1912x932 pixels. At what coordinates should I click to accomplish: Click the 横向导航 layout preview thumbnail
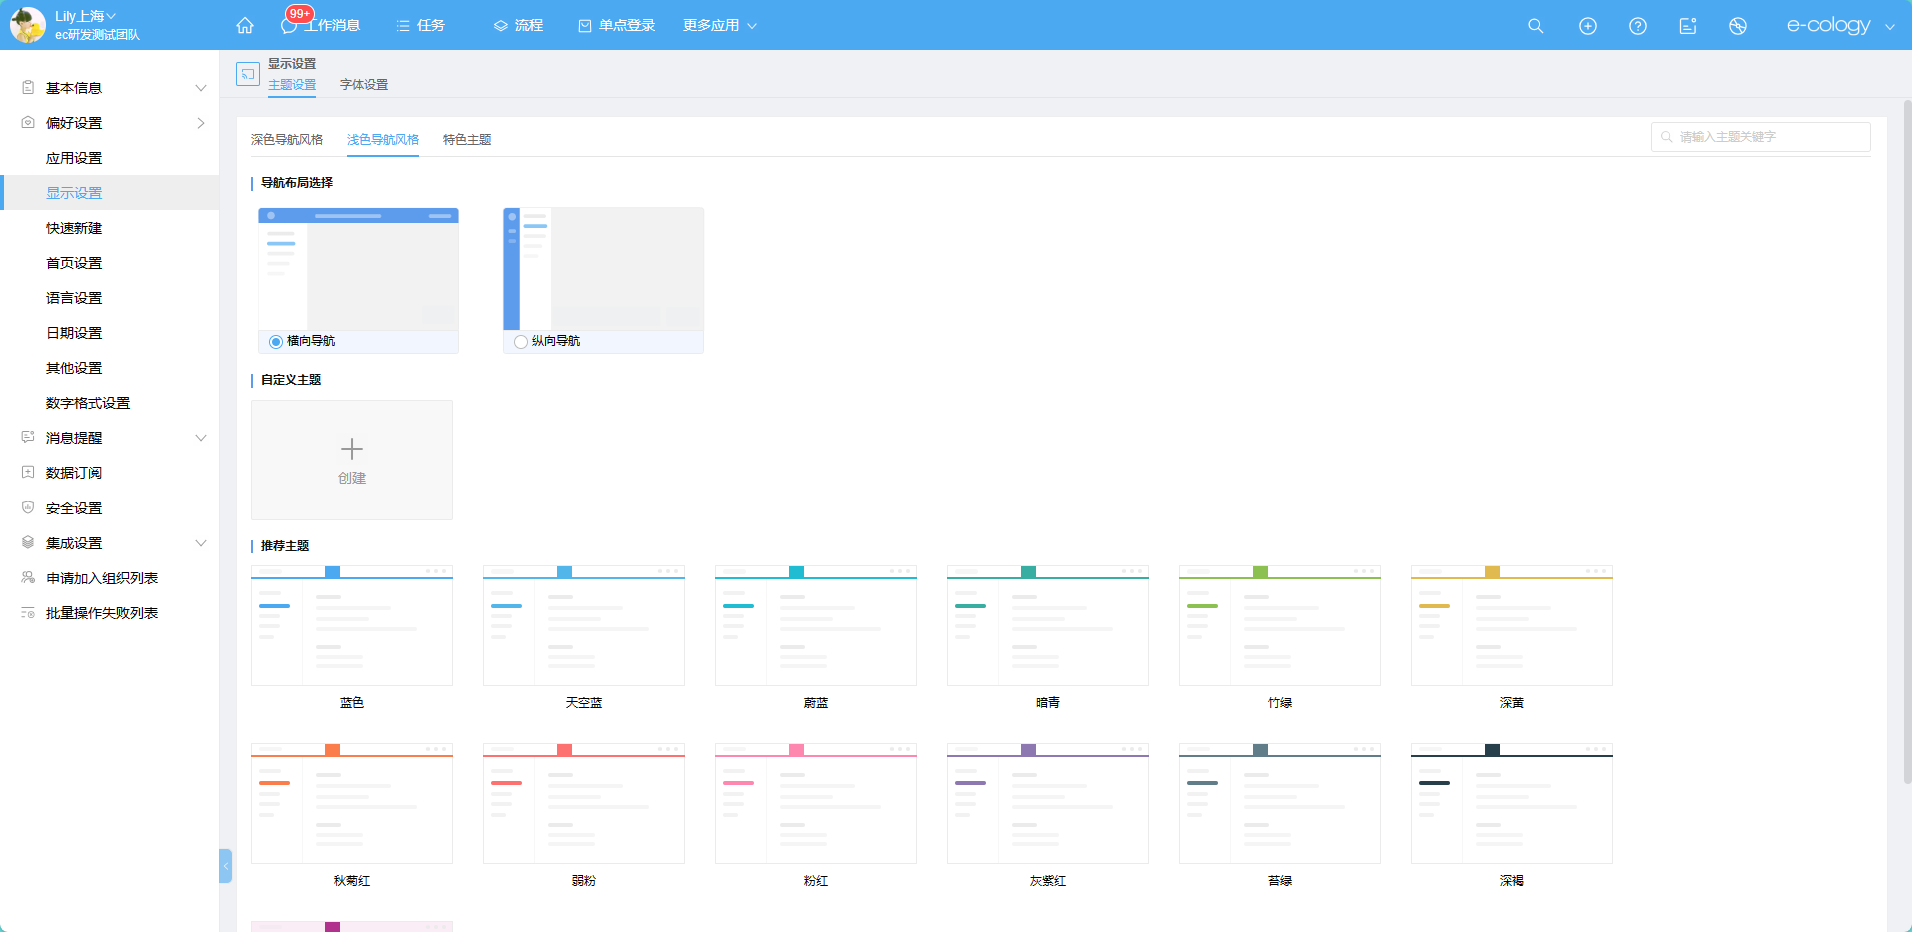click(358, 269)
